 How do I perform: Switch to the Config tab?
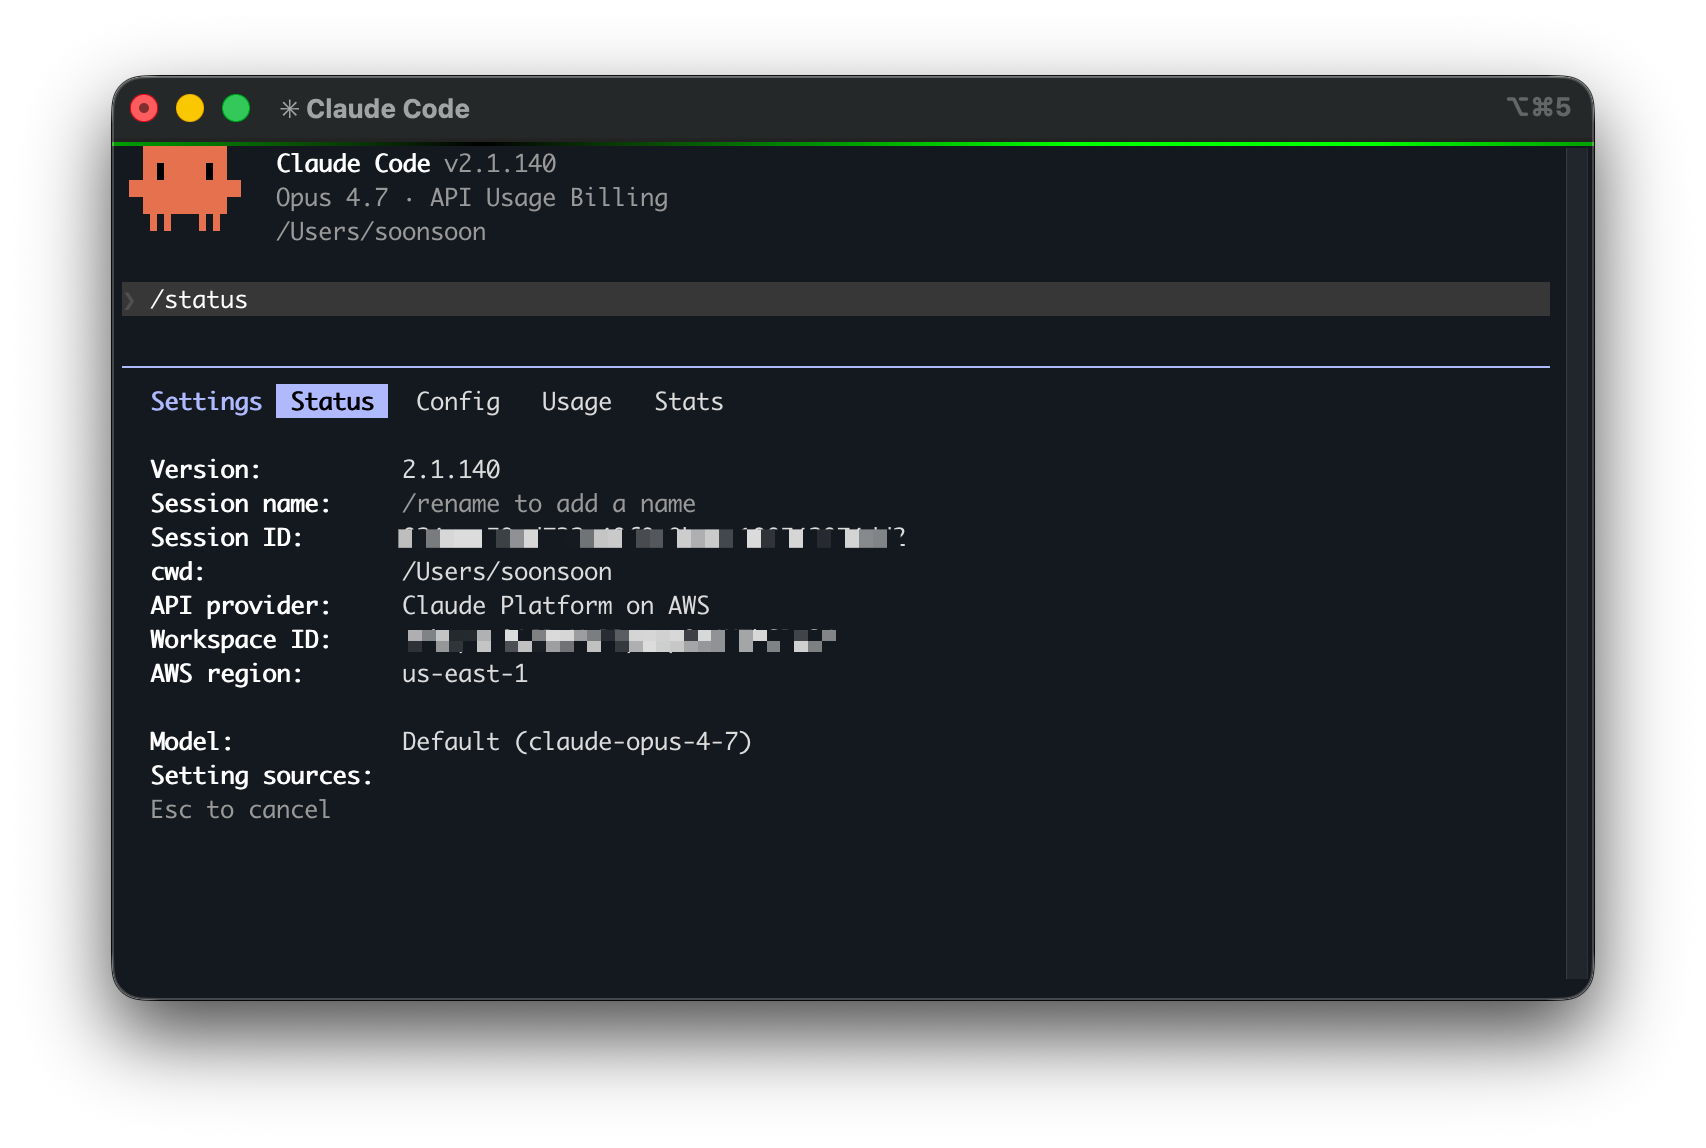click(x=458, y=401)
